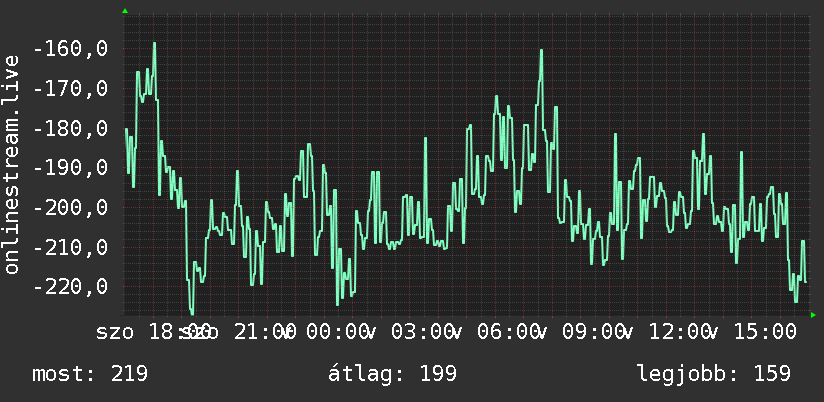Click the -190,0 y-axis label
This screenshot has width=824, height=402.
pyautogui.click(x=70, y=168)
